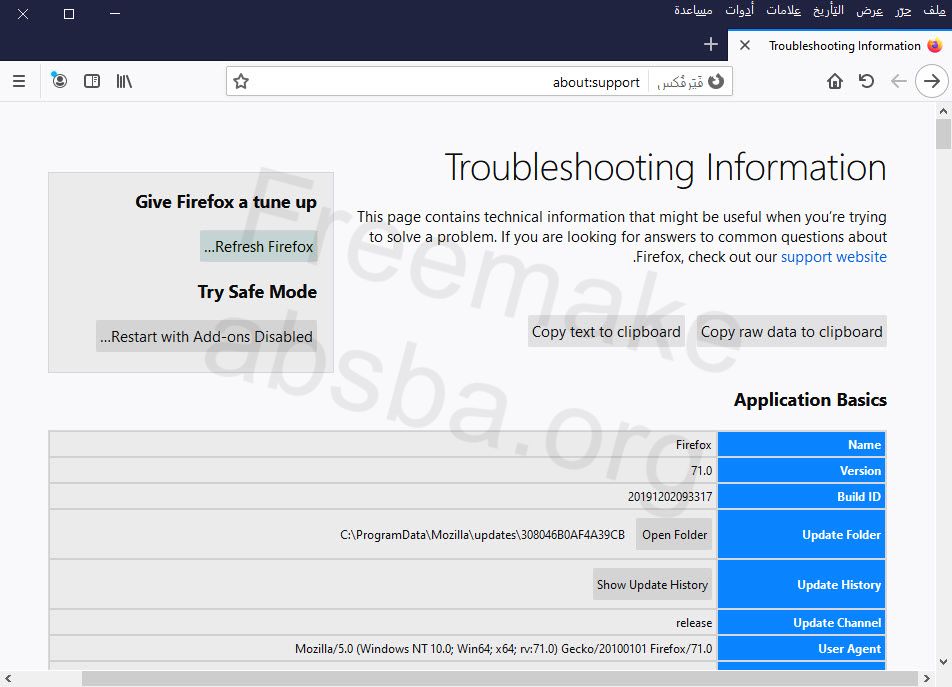The image size is (952, 687).
Task: Bookmark this page with star icon
Action: [241, 81]
